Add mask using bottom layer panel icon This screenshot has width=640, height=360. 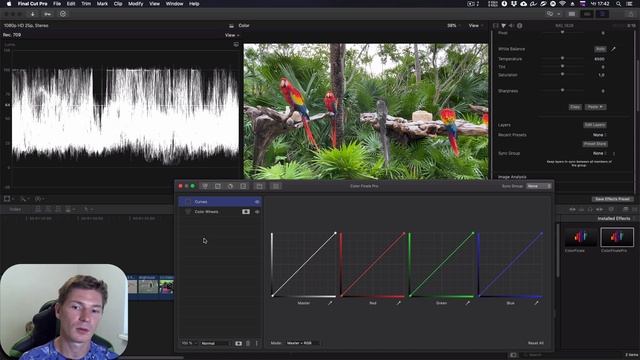coord(239,343)
